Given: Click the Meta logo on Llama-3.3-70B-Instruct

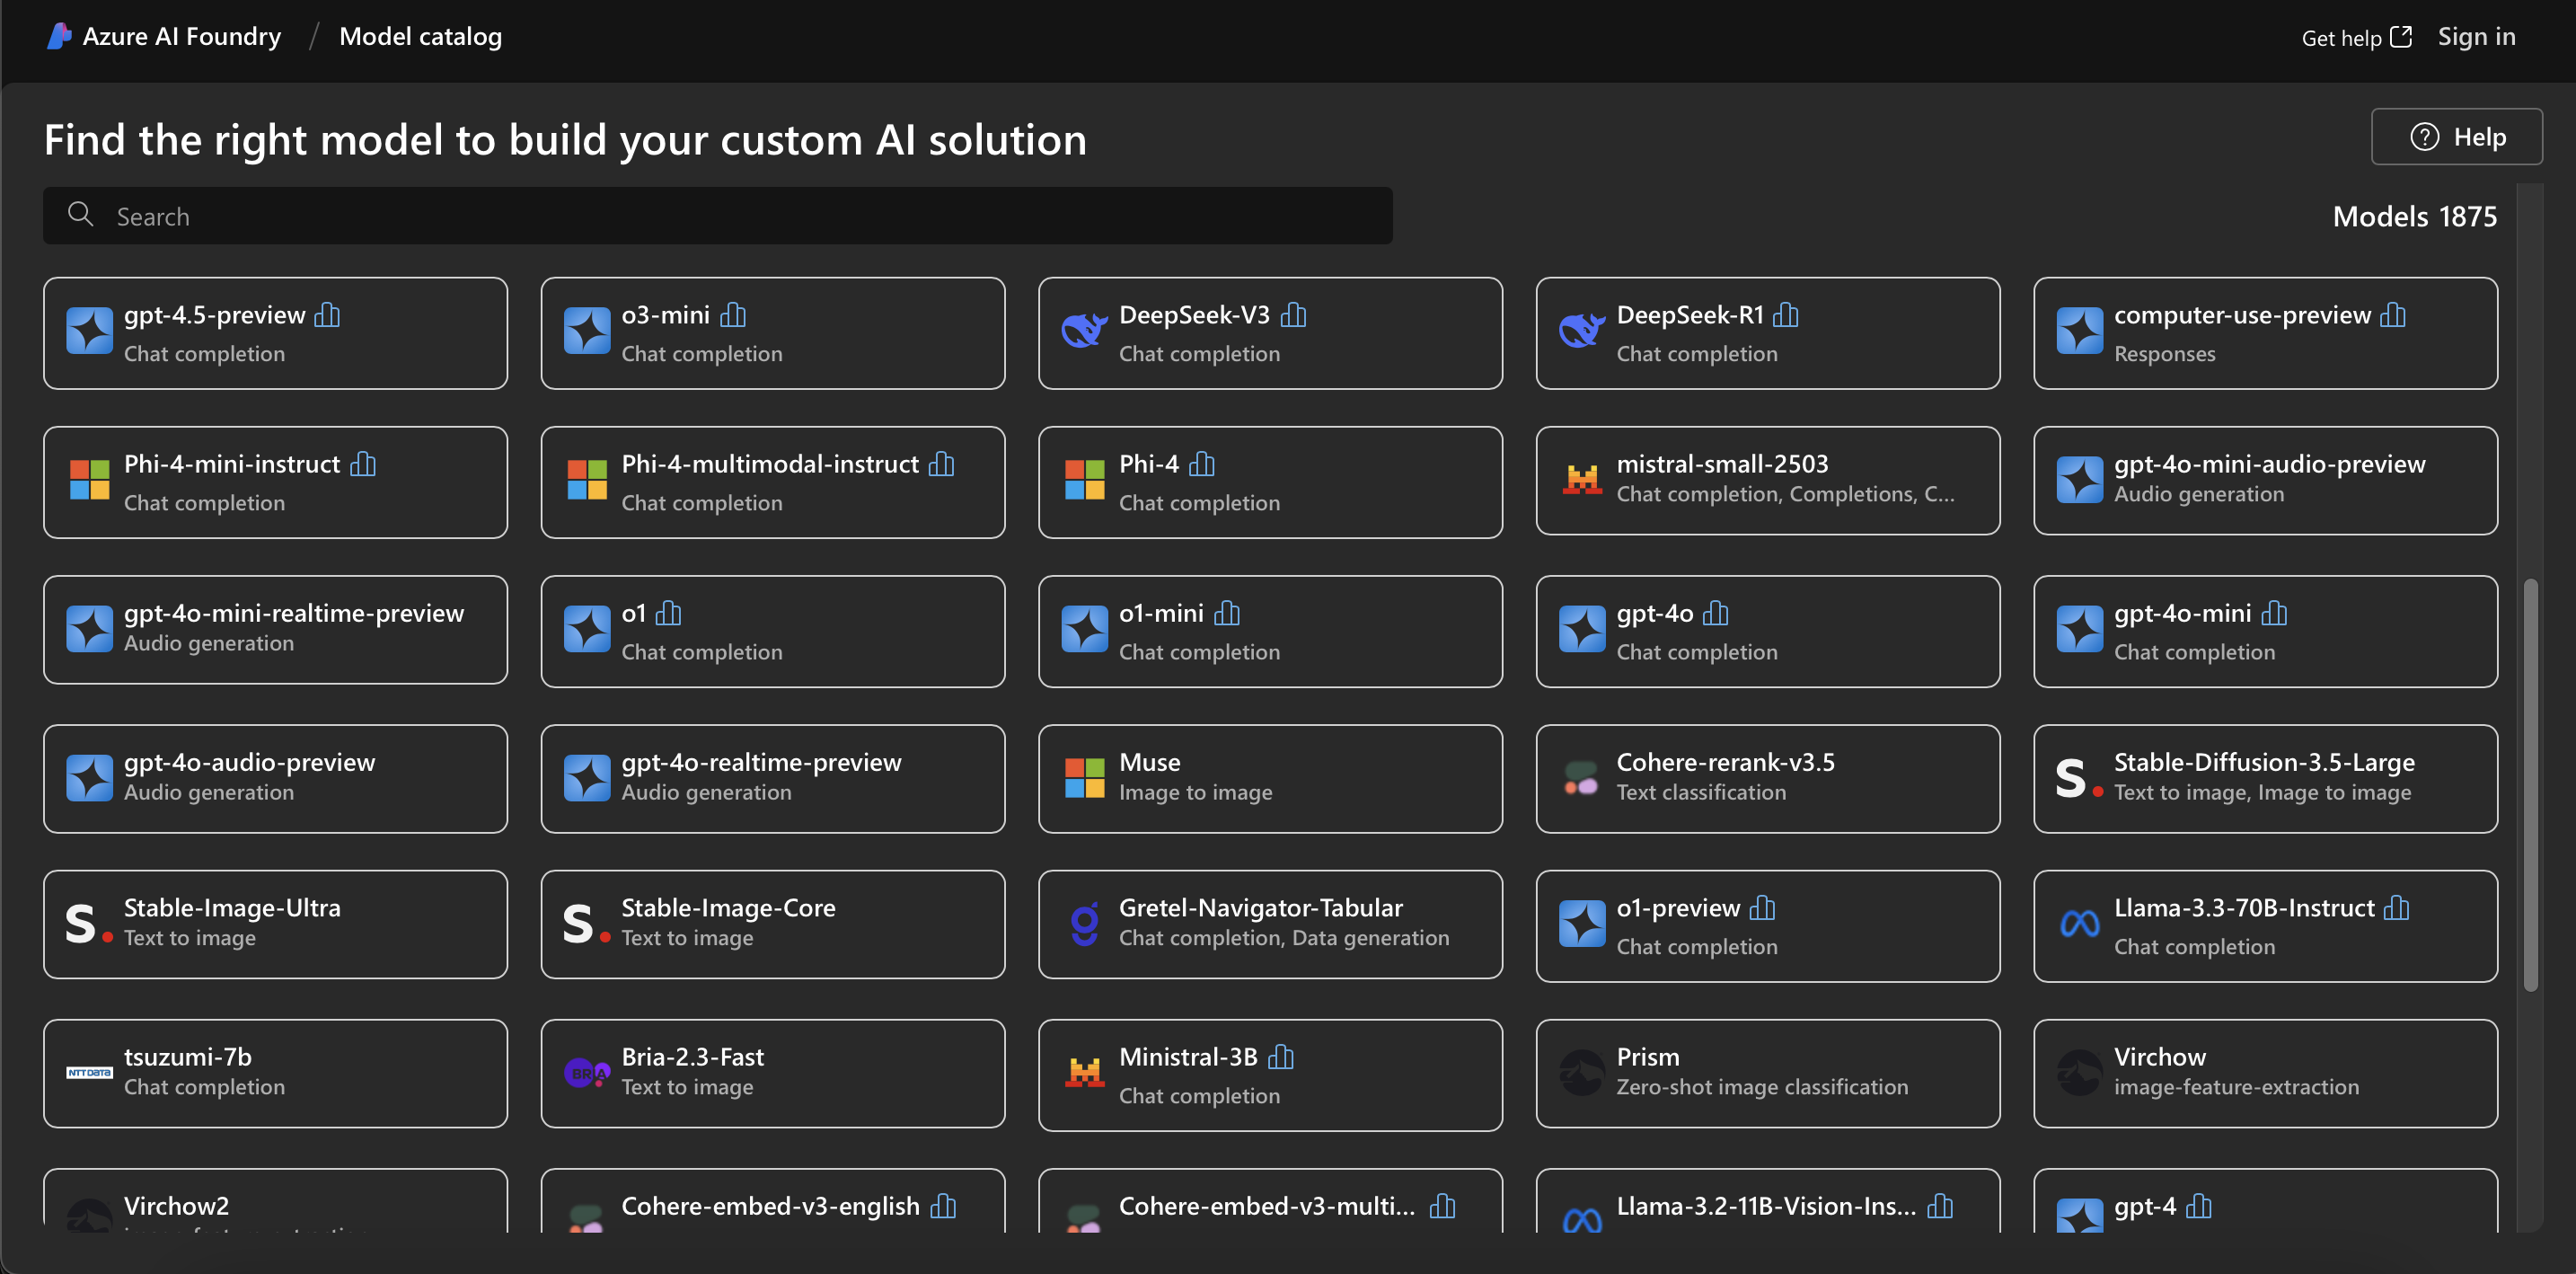Looking at the screenshot, I should pos(2079,923).
